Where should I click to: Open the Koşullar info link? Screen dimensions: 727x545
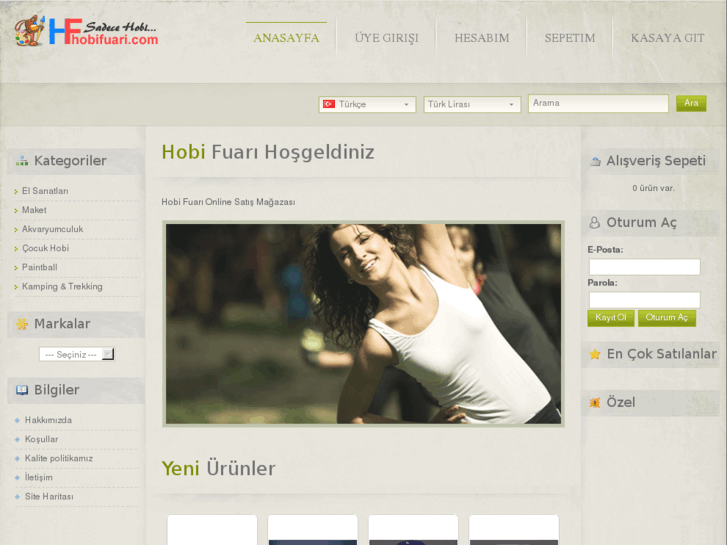point(41,439)
